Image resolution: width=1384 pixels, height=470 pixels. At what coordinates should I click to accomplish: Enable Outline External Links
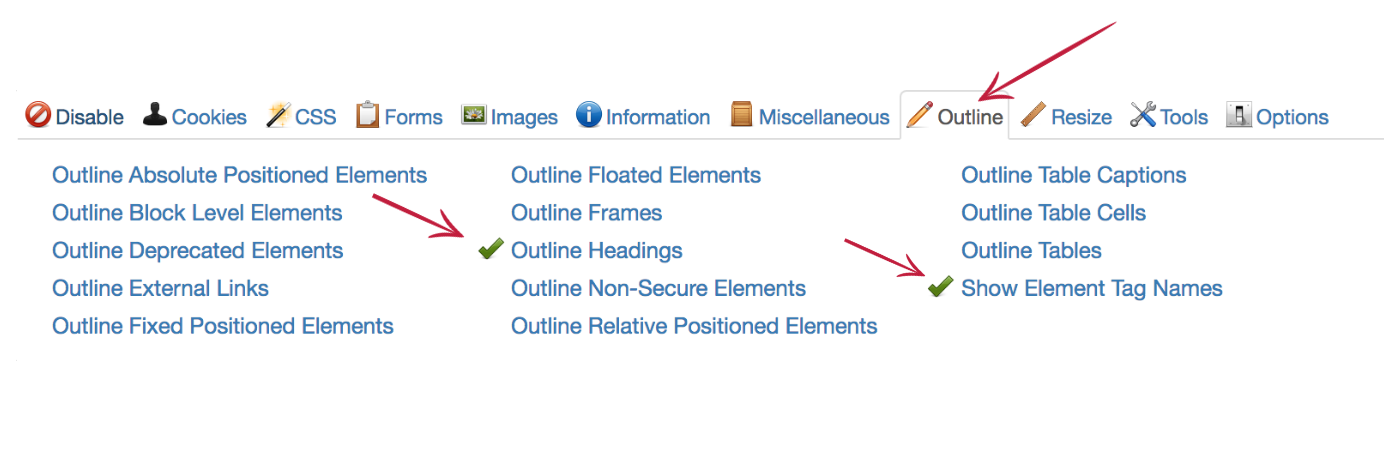tap(160, 288)
